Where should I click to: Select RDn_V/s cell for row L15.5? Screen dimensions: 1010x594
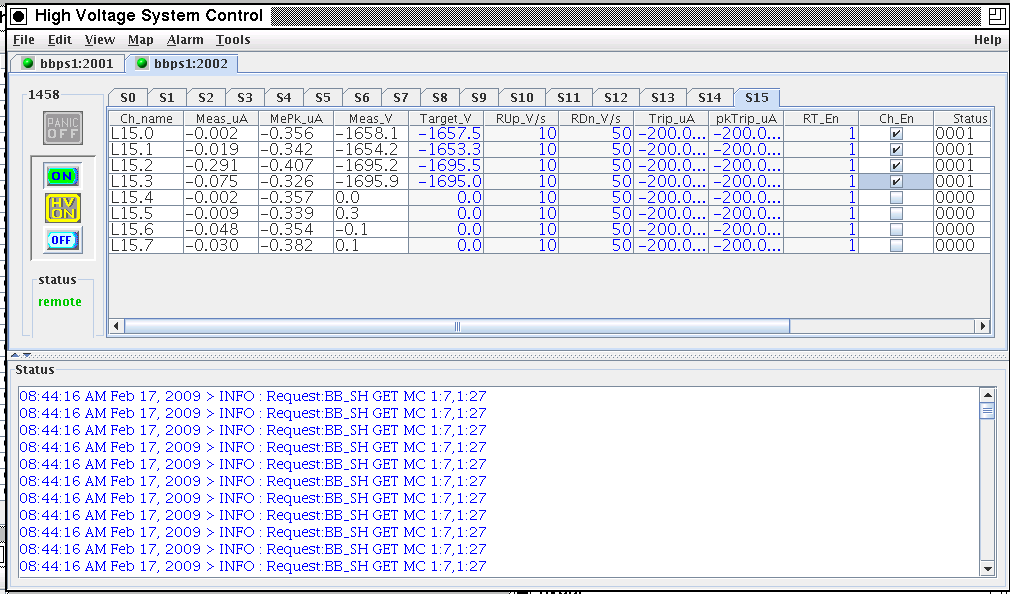596,213
